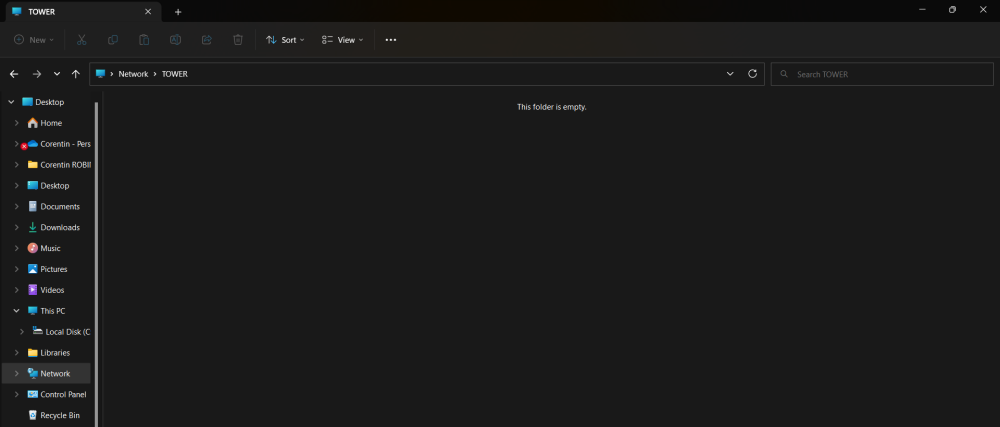Open the See more ellipsis menu
This screenshot has width=1000, height=427.
click(x=391, y=40)
